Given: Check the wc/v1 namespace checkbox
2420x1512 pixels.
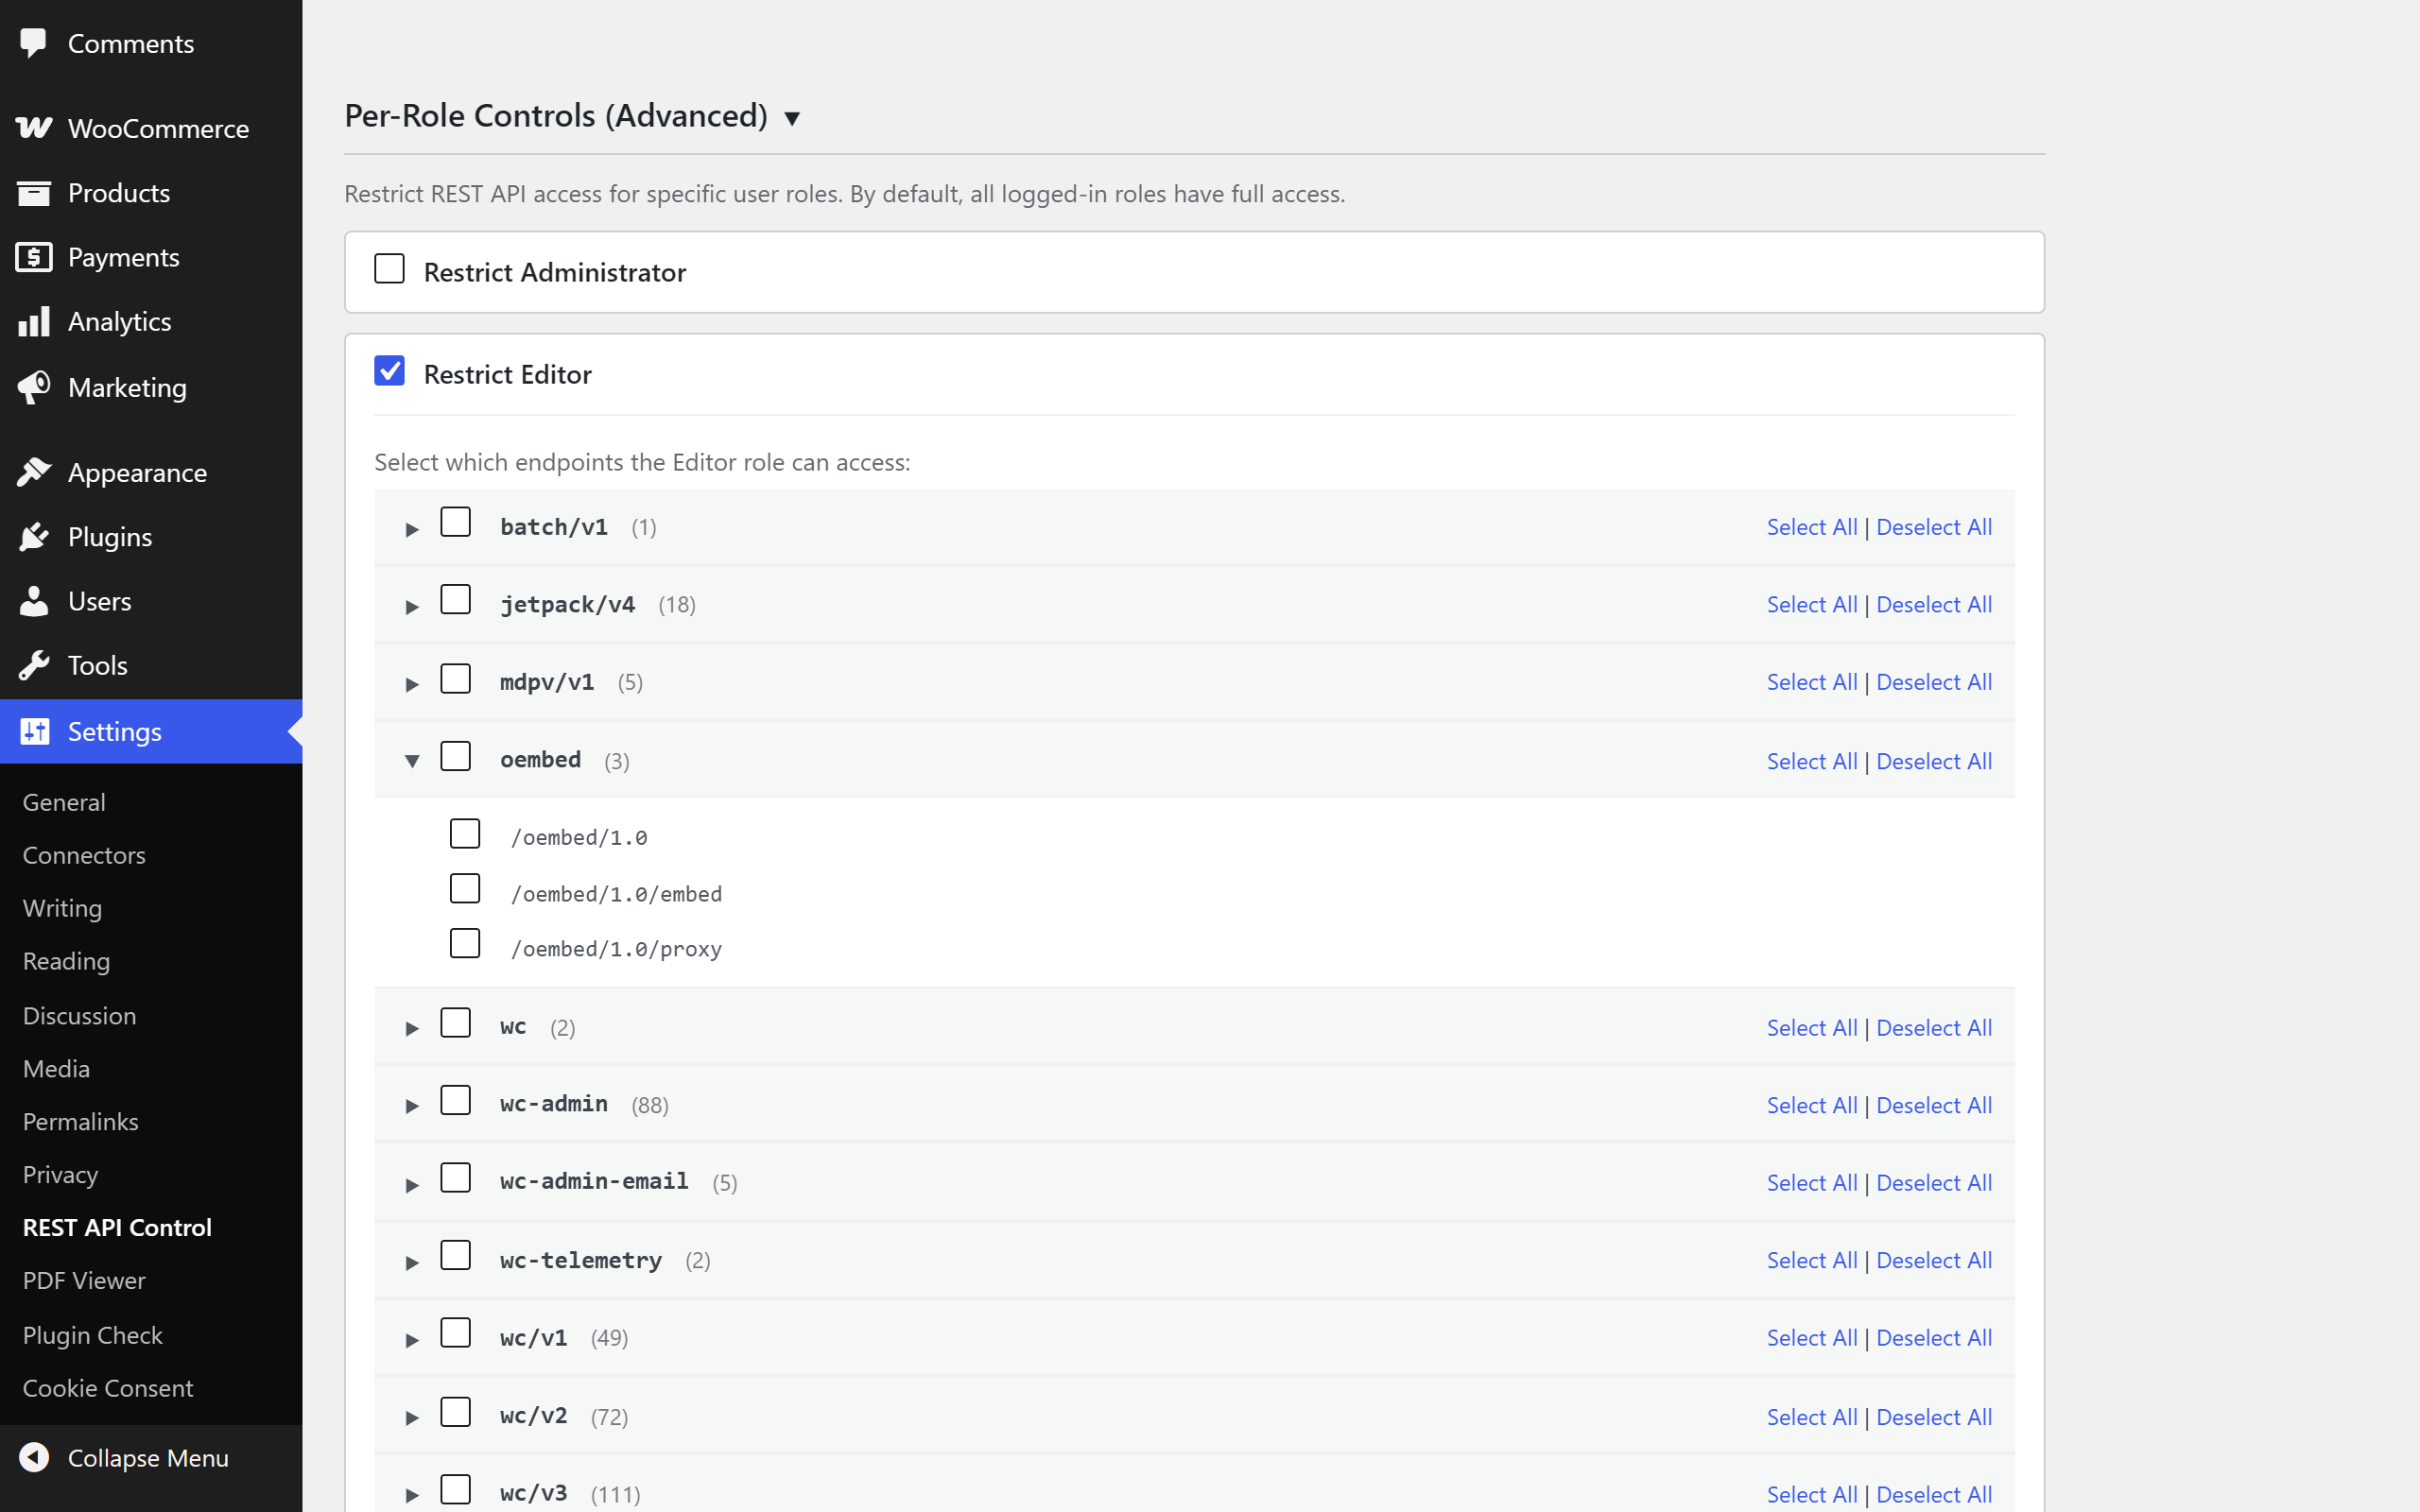Looking at the screenshot, I should point(455,1334).
